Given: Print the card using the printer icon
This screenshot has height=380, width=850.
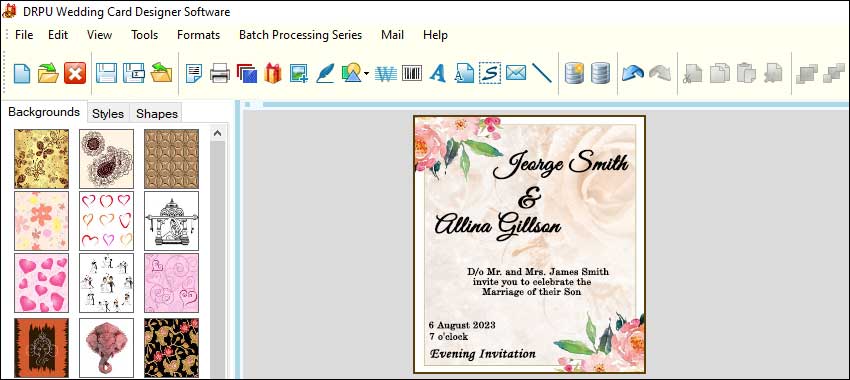Looking at the screenshot, I should 220,73.
